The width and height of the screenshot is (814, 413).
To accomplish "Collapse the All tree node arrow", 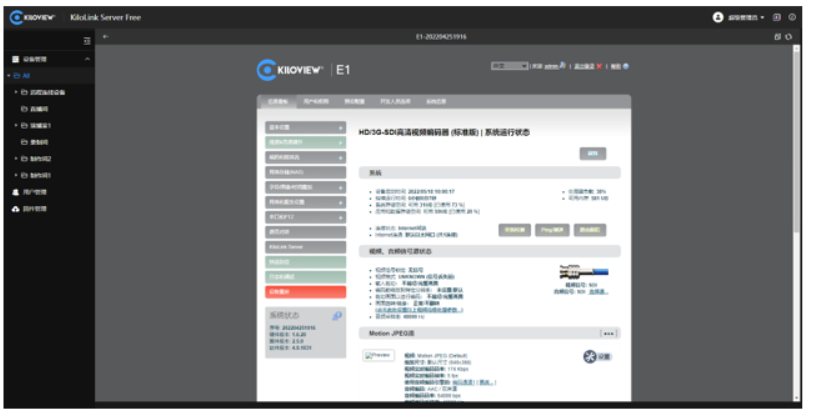I will [x=9, y=76].
